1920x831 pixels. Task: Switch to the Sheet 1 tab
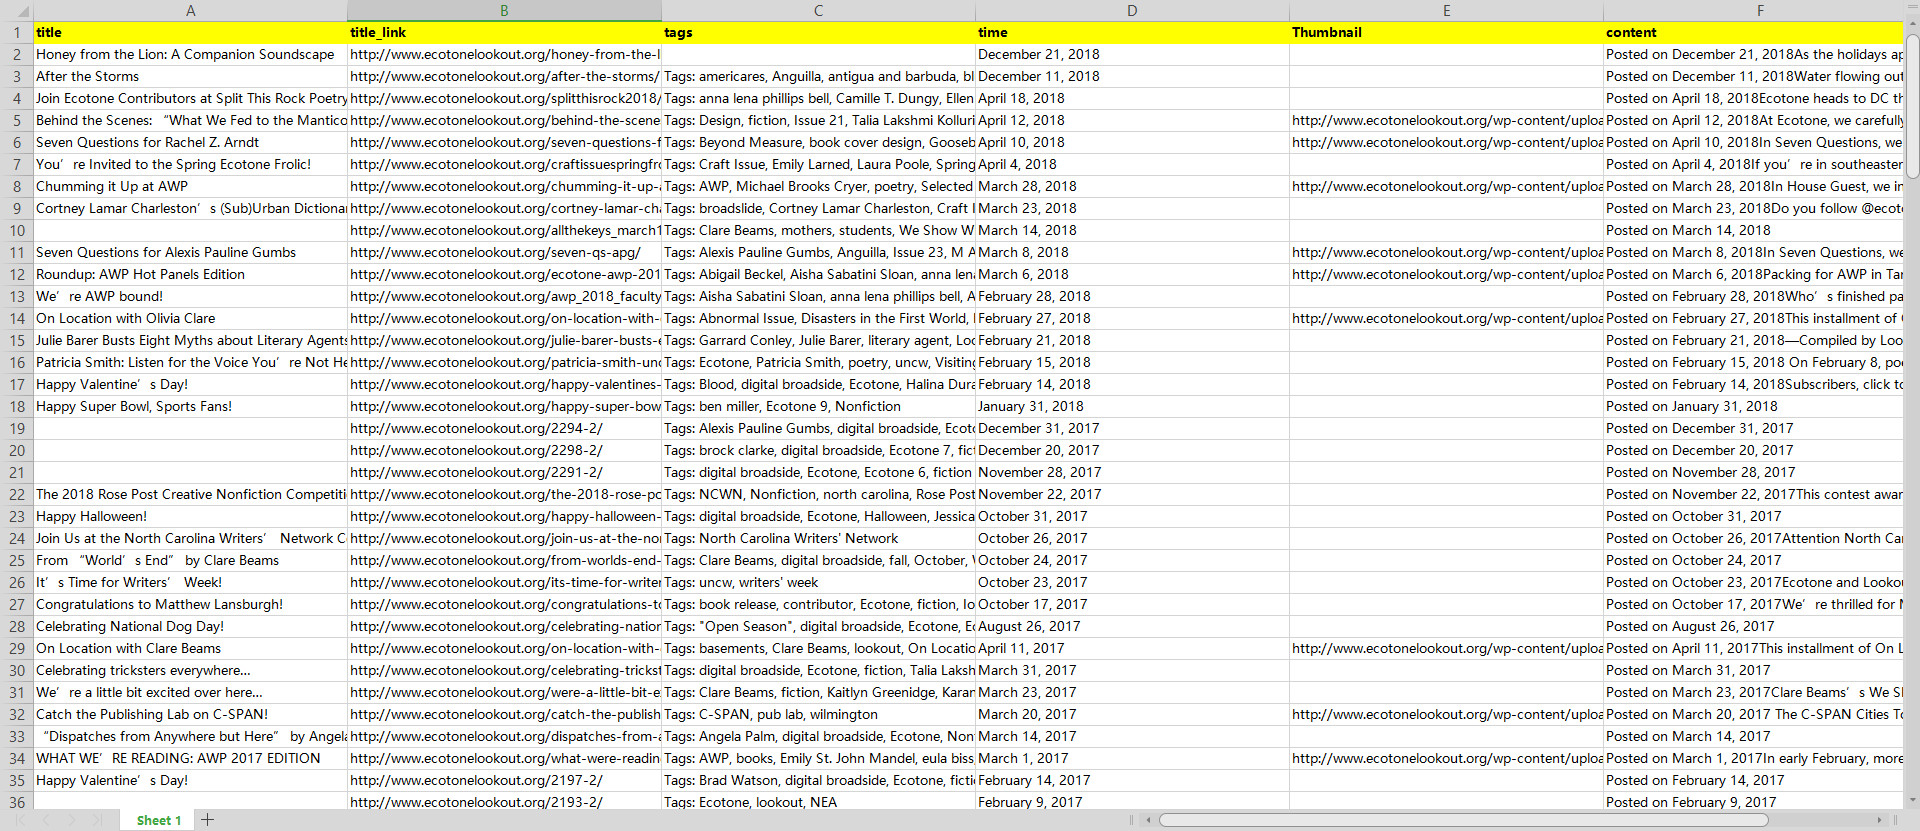click(x=158, y=820)
